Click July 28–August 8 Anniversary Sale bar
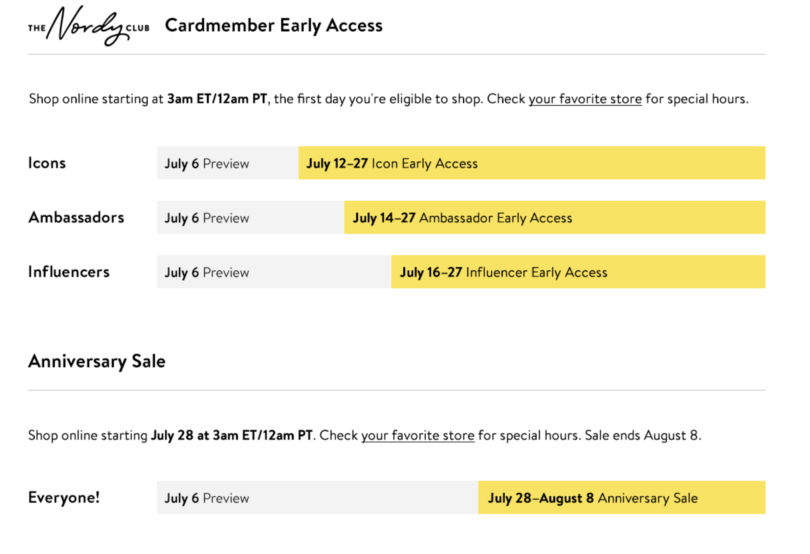Screen dimensions: 810x554 coord(622,498)
